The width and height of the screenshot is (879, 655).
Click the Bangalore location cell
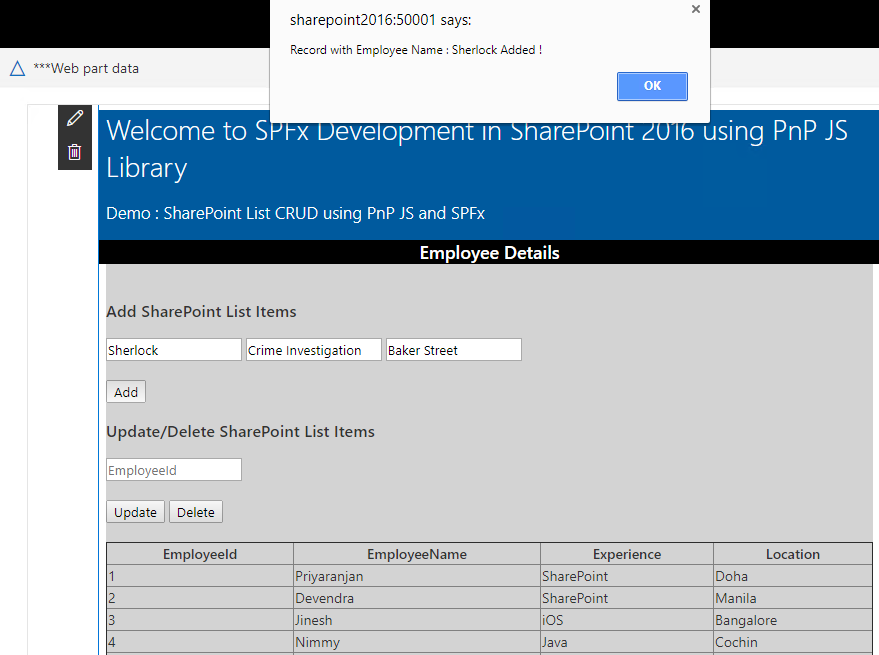coord(793,620)
